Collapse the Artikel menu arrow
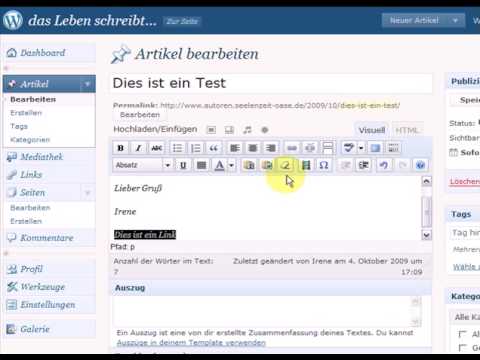Viewport: 480px width, 360px height. [87, 84]
